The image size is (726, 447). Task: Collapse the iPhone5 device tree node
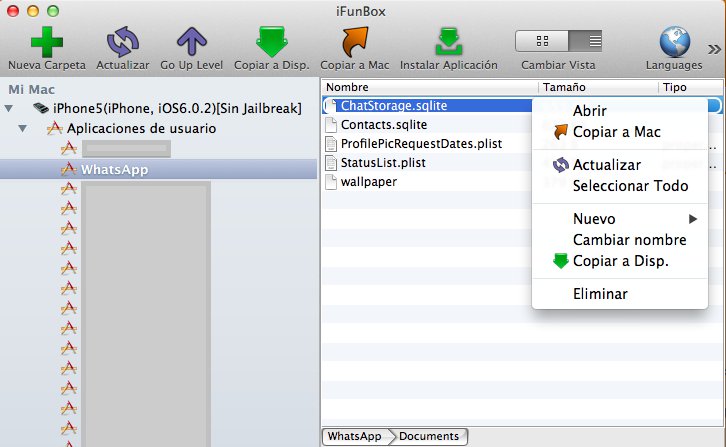click(x=8, y=108)
